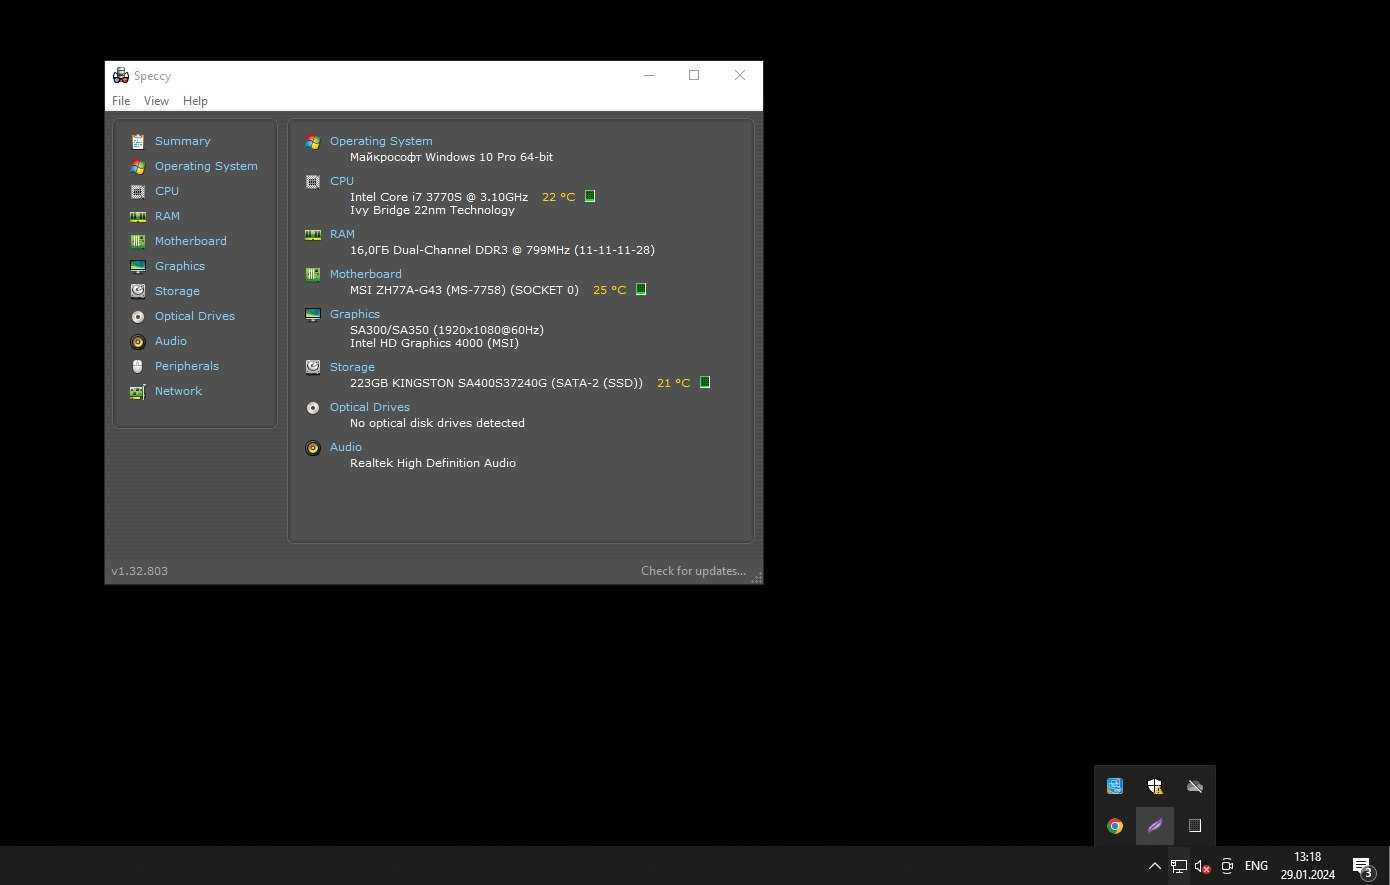Open the CPU sidebar entry
Viewport: 1390px width, 885px height.
[166, 191]
